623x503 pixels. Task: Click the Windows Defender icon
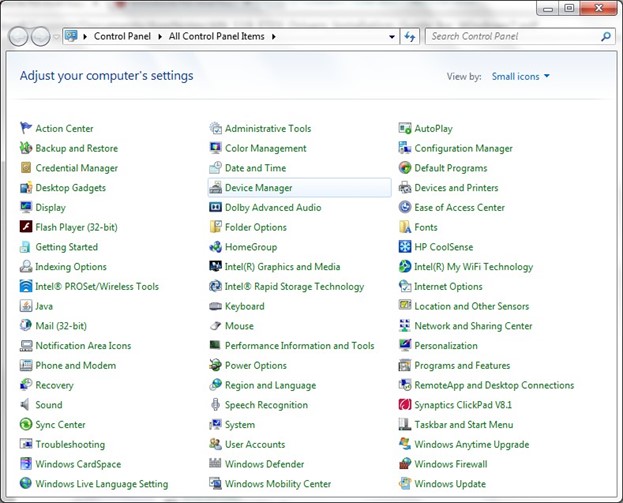[216, 464]
